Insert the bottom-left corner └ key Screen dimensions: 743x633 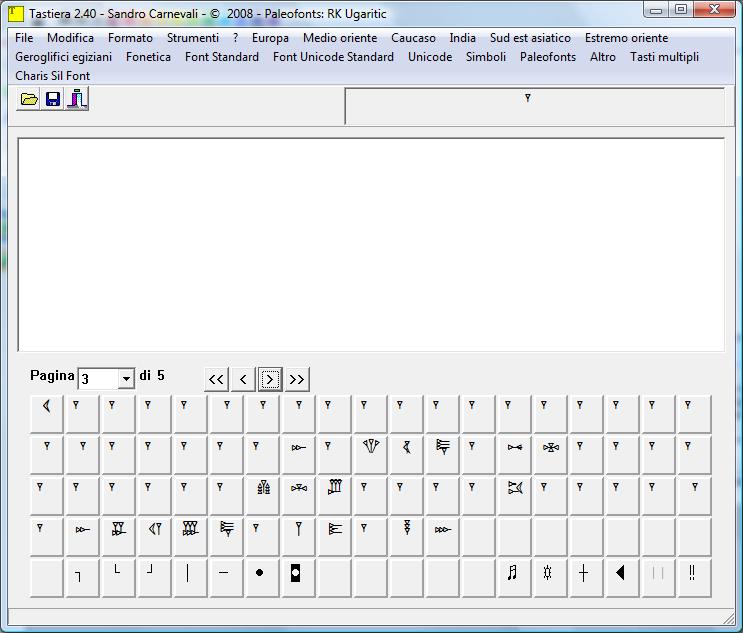point(118,578)
